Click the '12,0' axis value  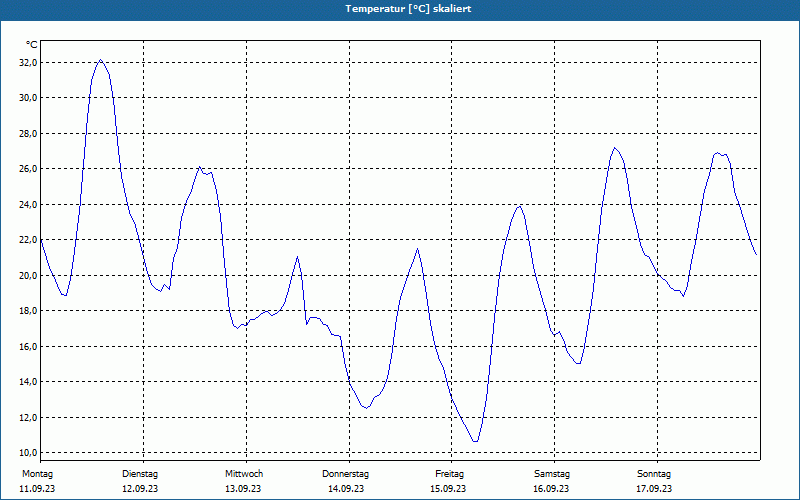(29, 417)
